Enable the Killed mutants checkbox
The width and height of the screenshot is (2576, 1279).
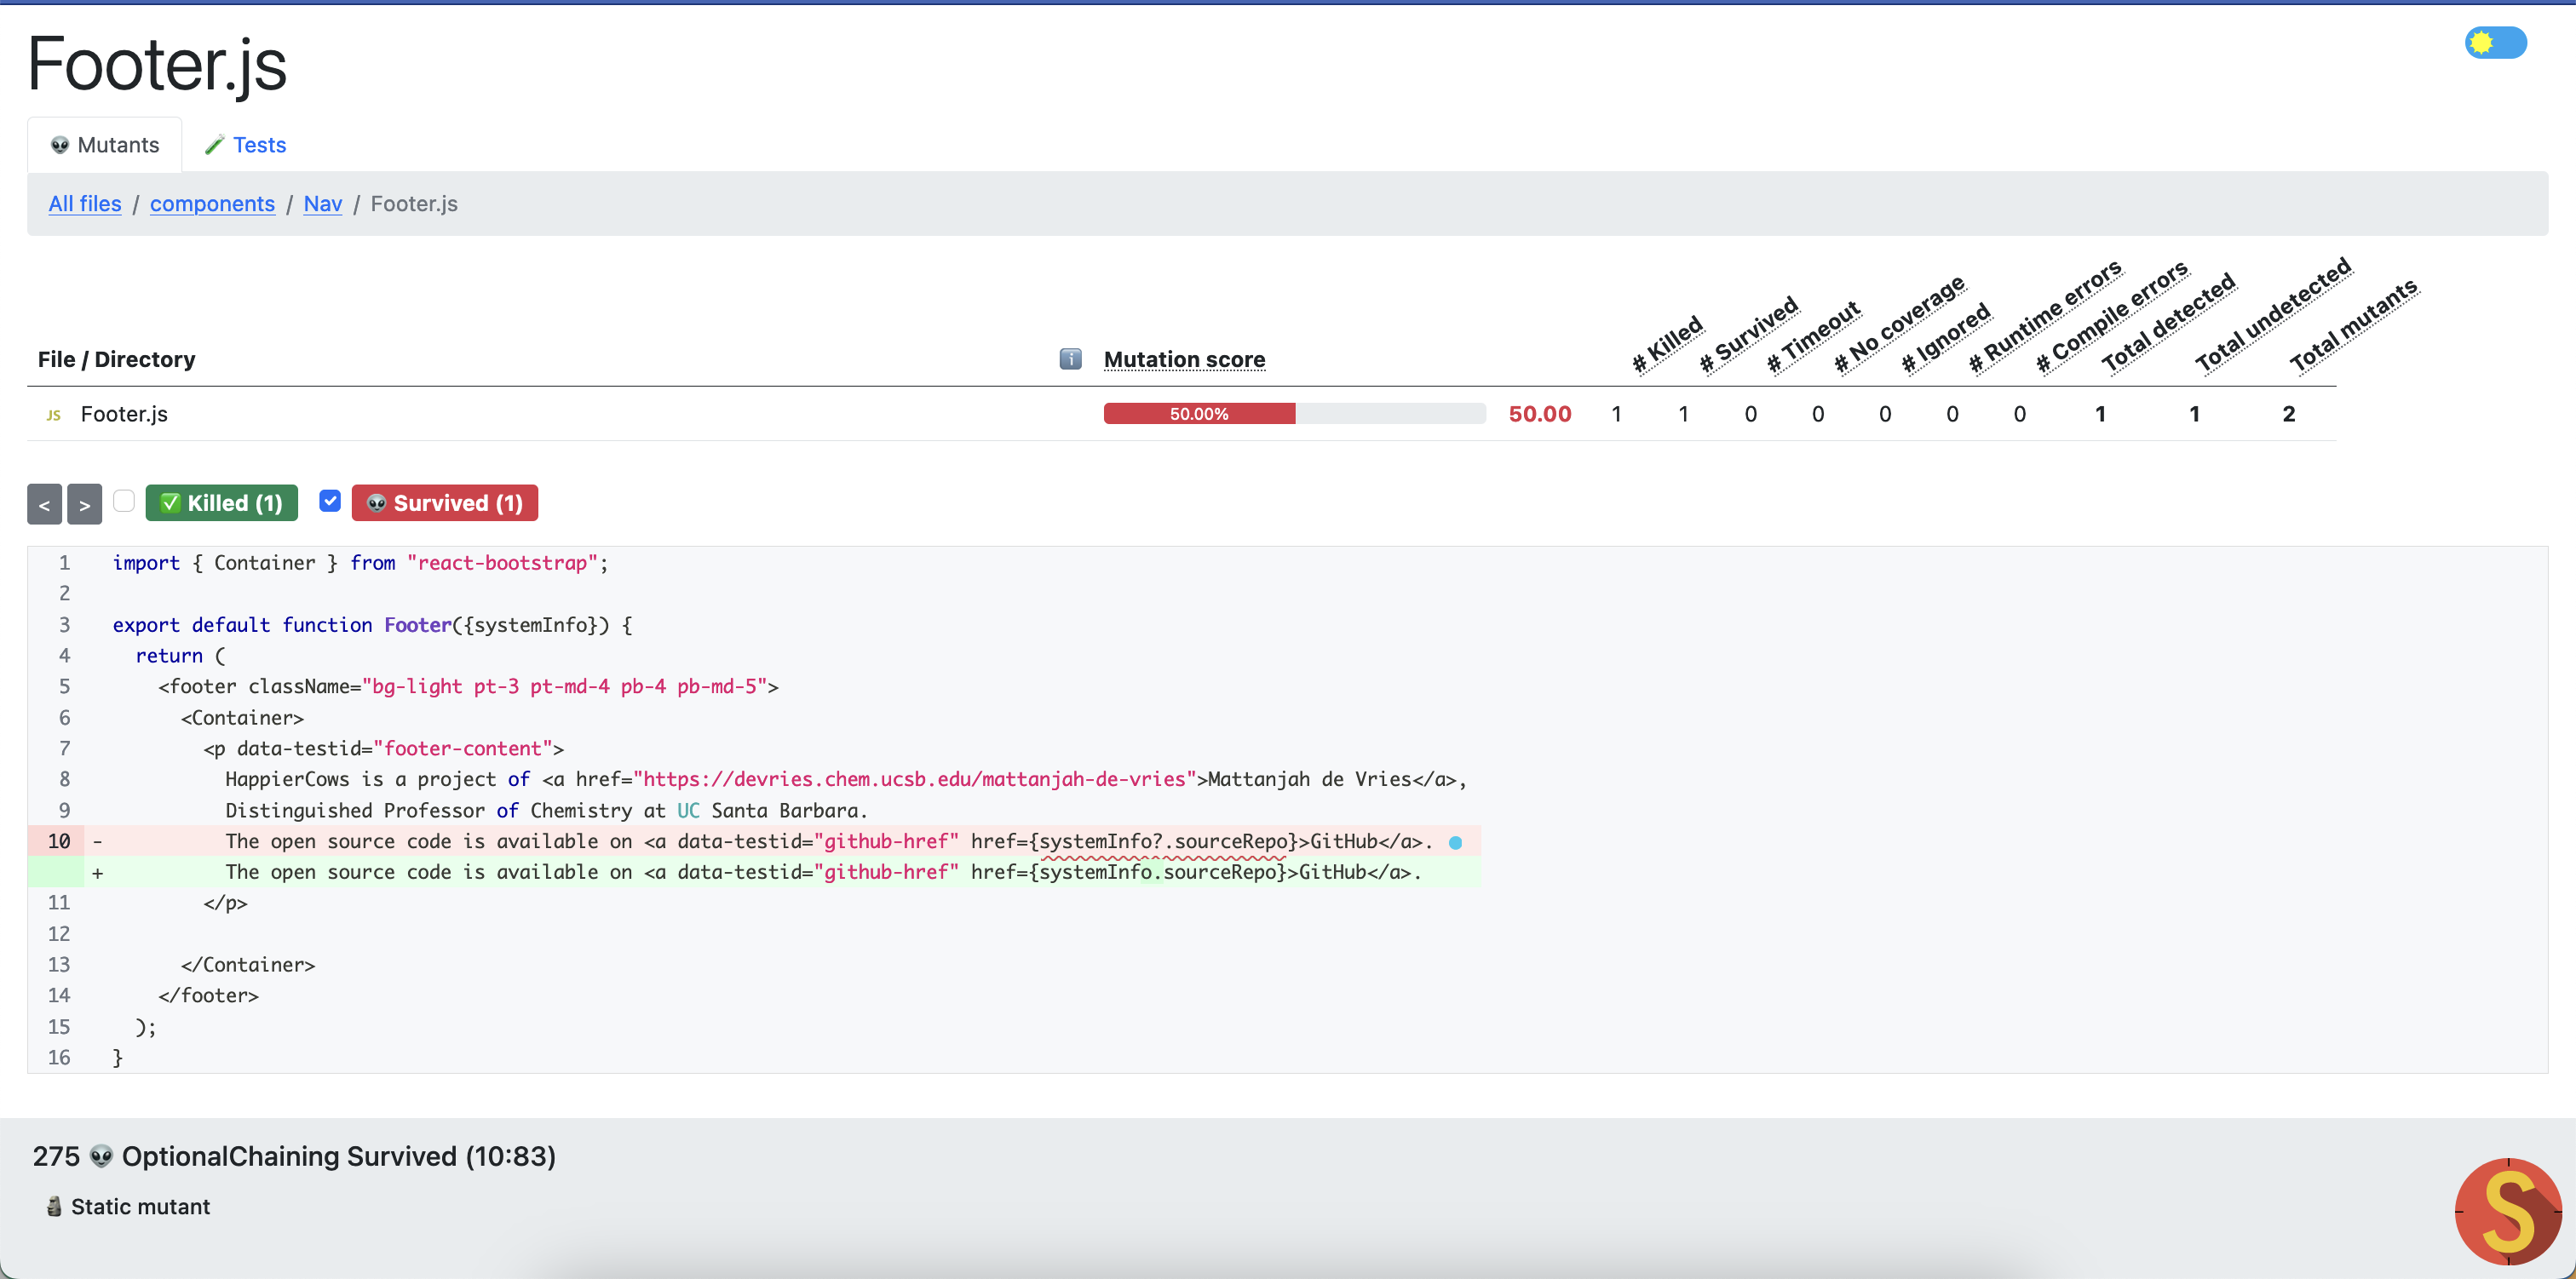tap(124, 500)
